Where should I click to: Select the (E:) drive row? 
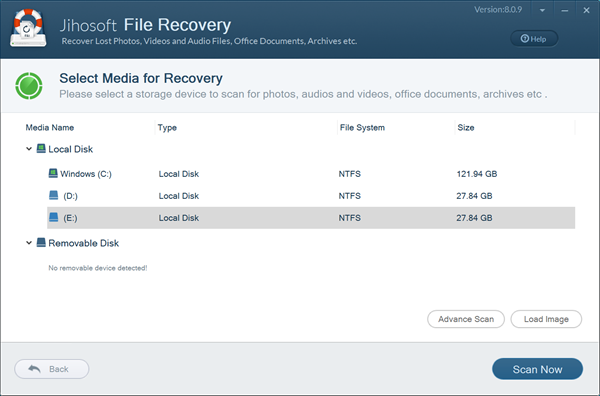click(311, 218)
